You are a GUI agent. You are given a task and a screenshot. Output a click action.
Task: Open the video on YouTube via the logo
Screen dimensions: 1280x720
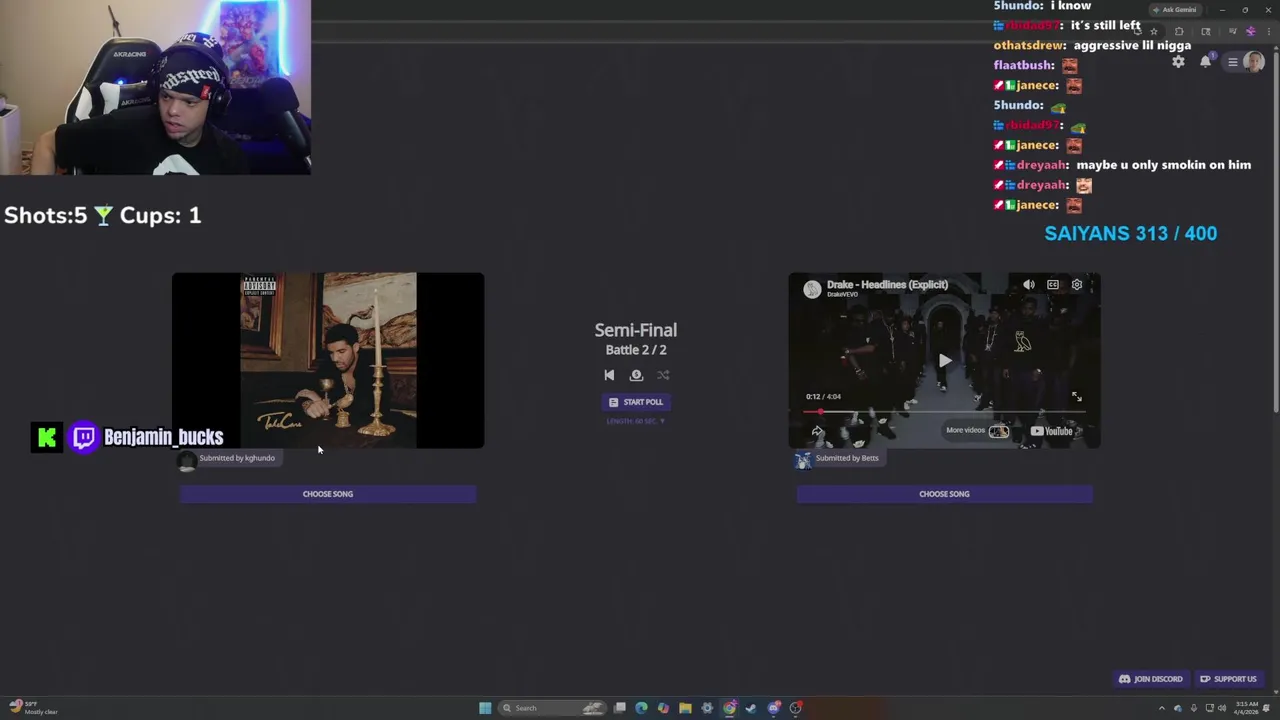[x=1052, y=431]
